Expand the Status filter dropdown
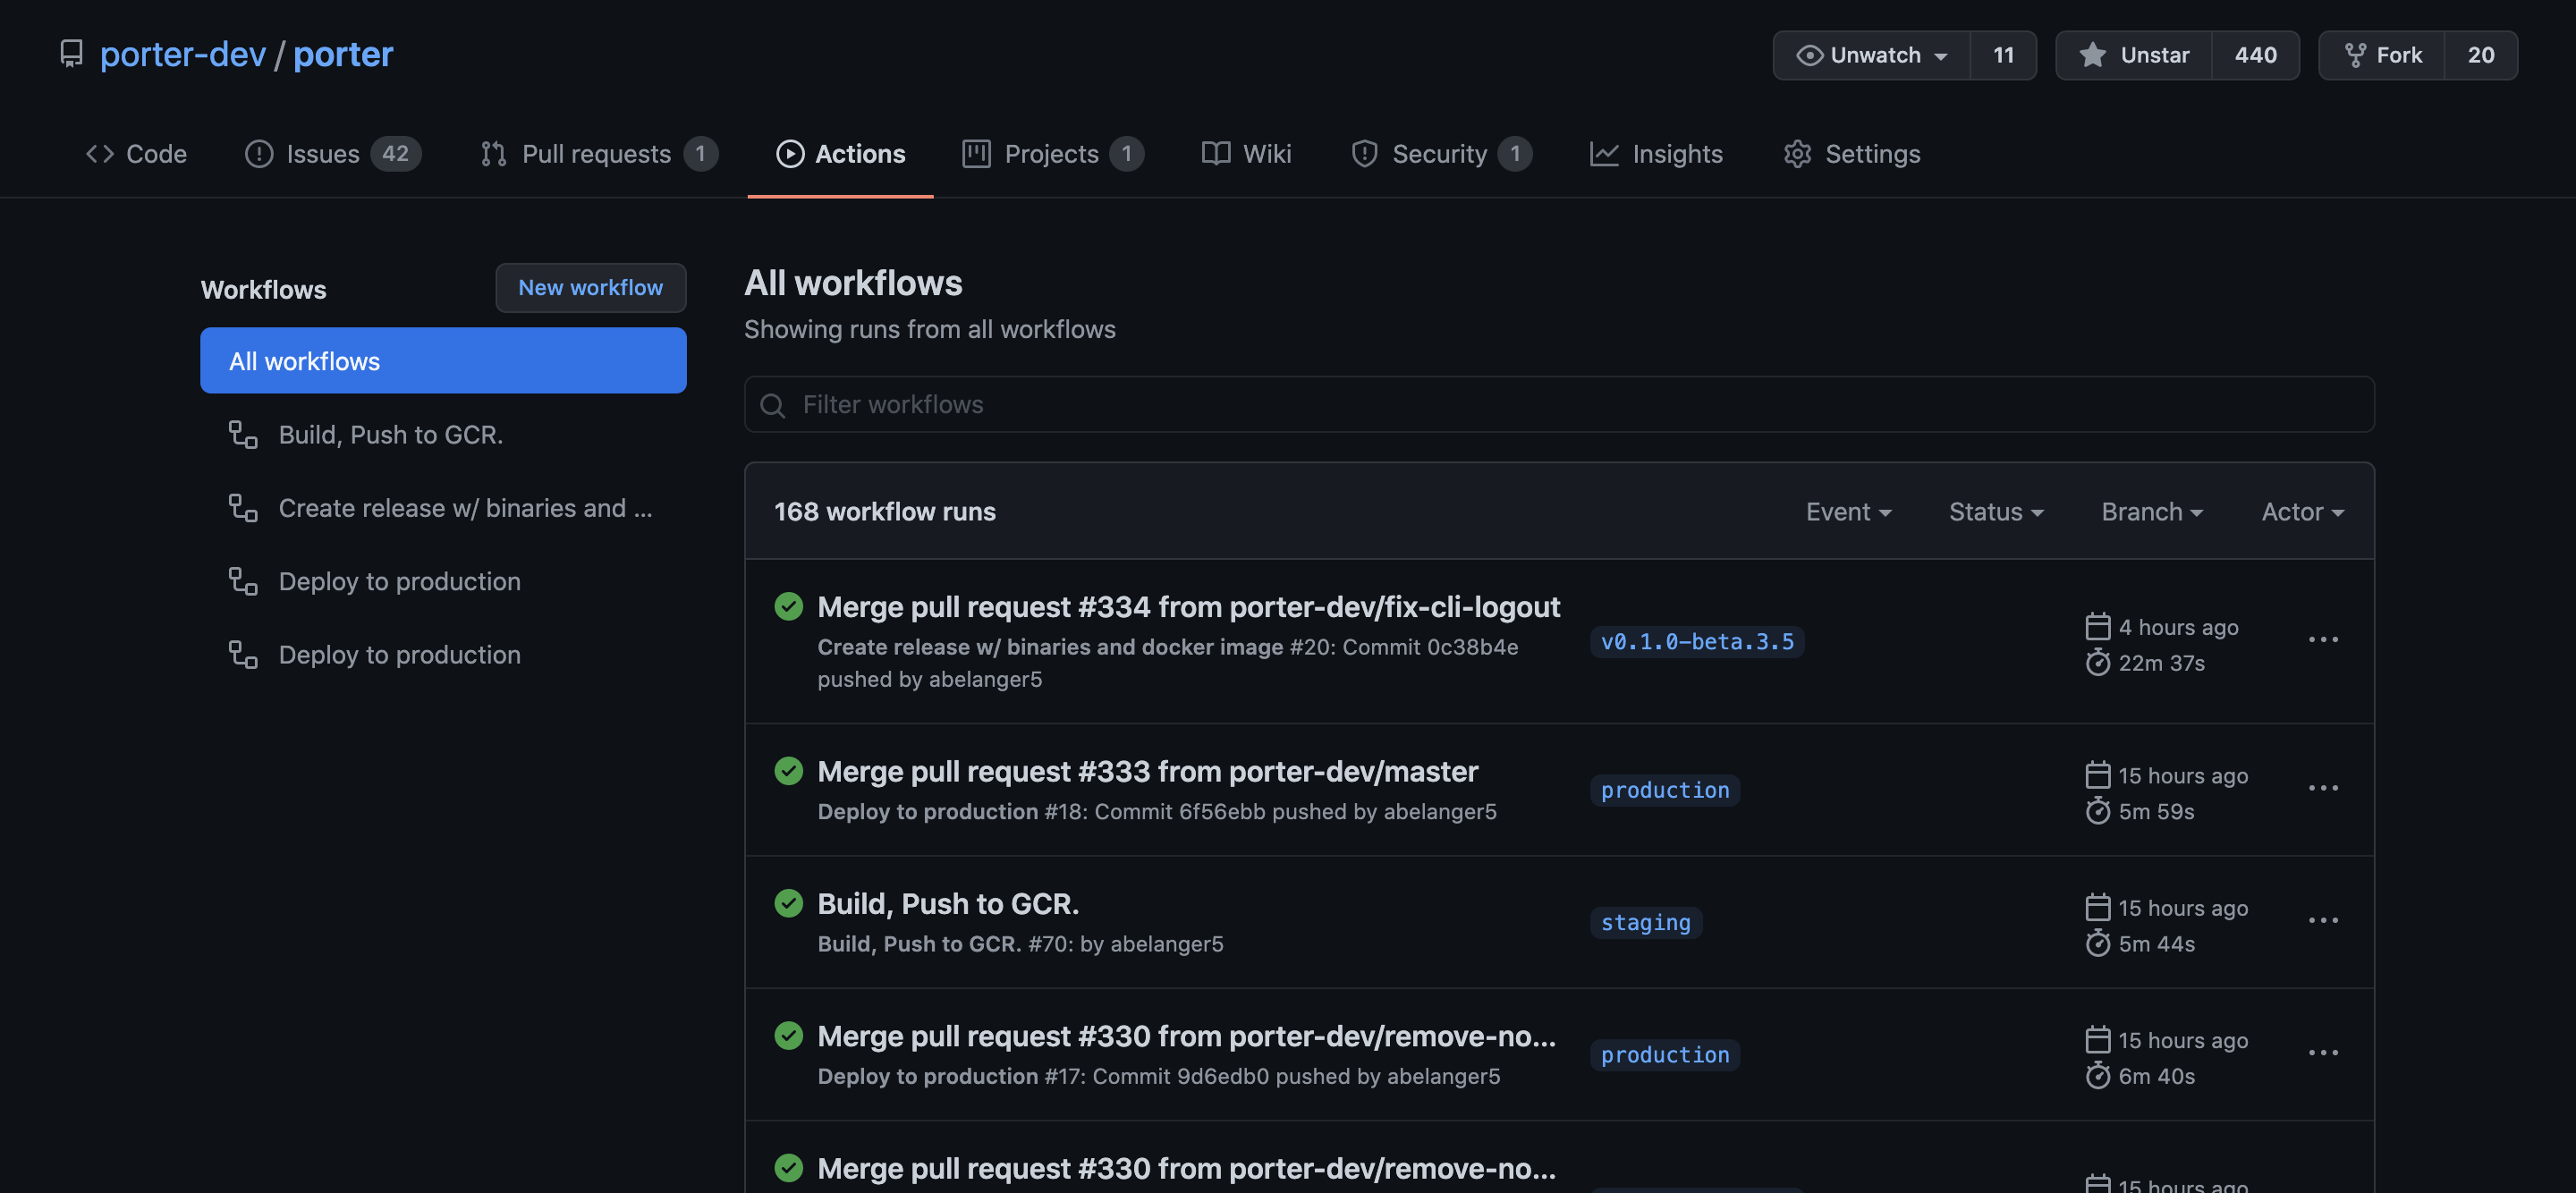 click(1995, 512)
